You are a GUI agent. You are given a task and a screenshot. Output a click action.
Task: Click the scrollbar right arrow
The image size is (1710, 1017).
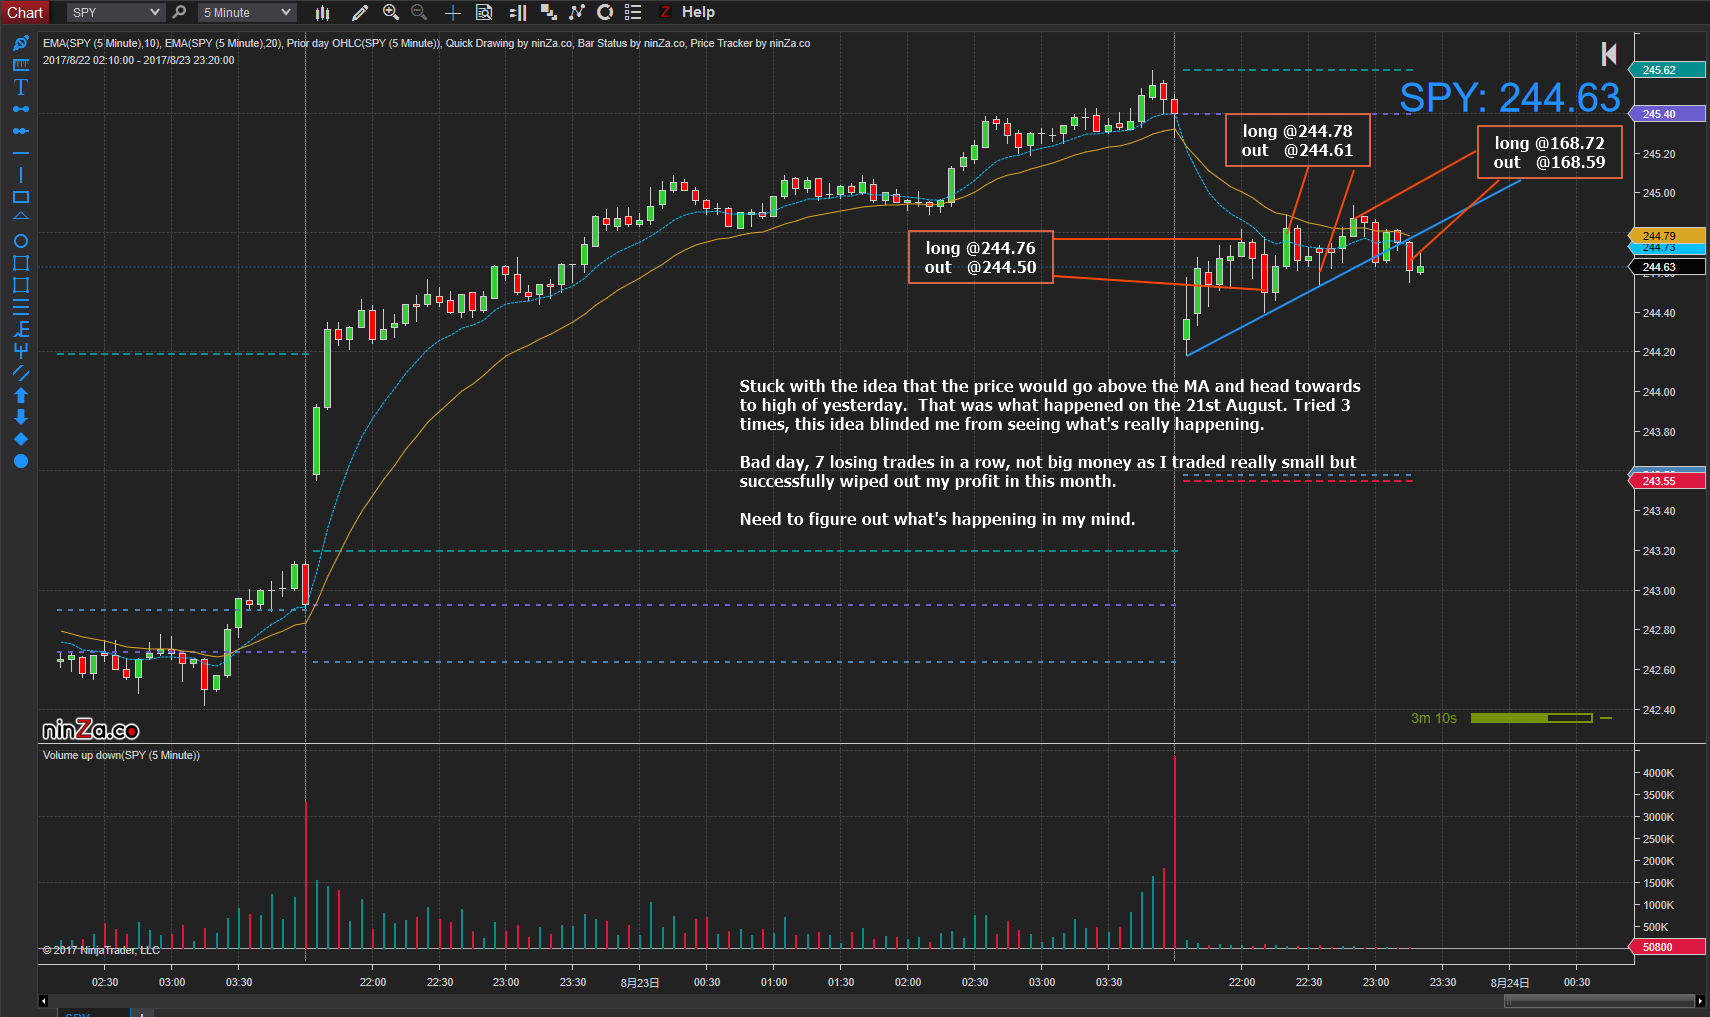[x=1700, y=1001]
